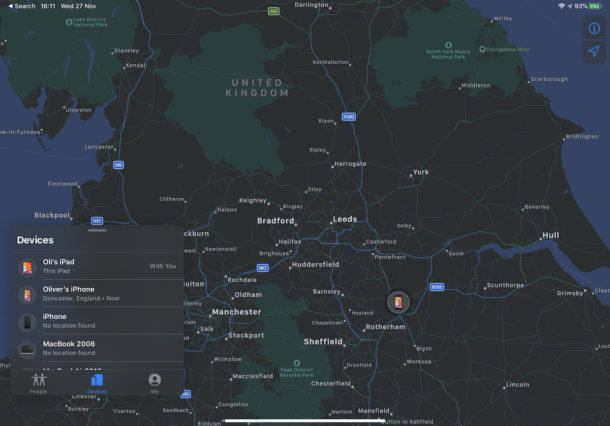Switch to the Me tab
Image resolution: width=610 pixels, height=426 pixels.
click(x=154, y=383)
